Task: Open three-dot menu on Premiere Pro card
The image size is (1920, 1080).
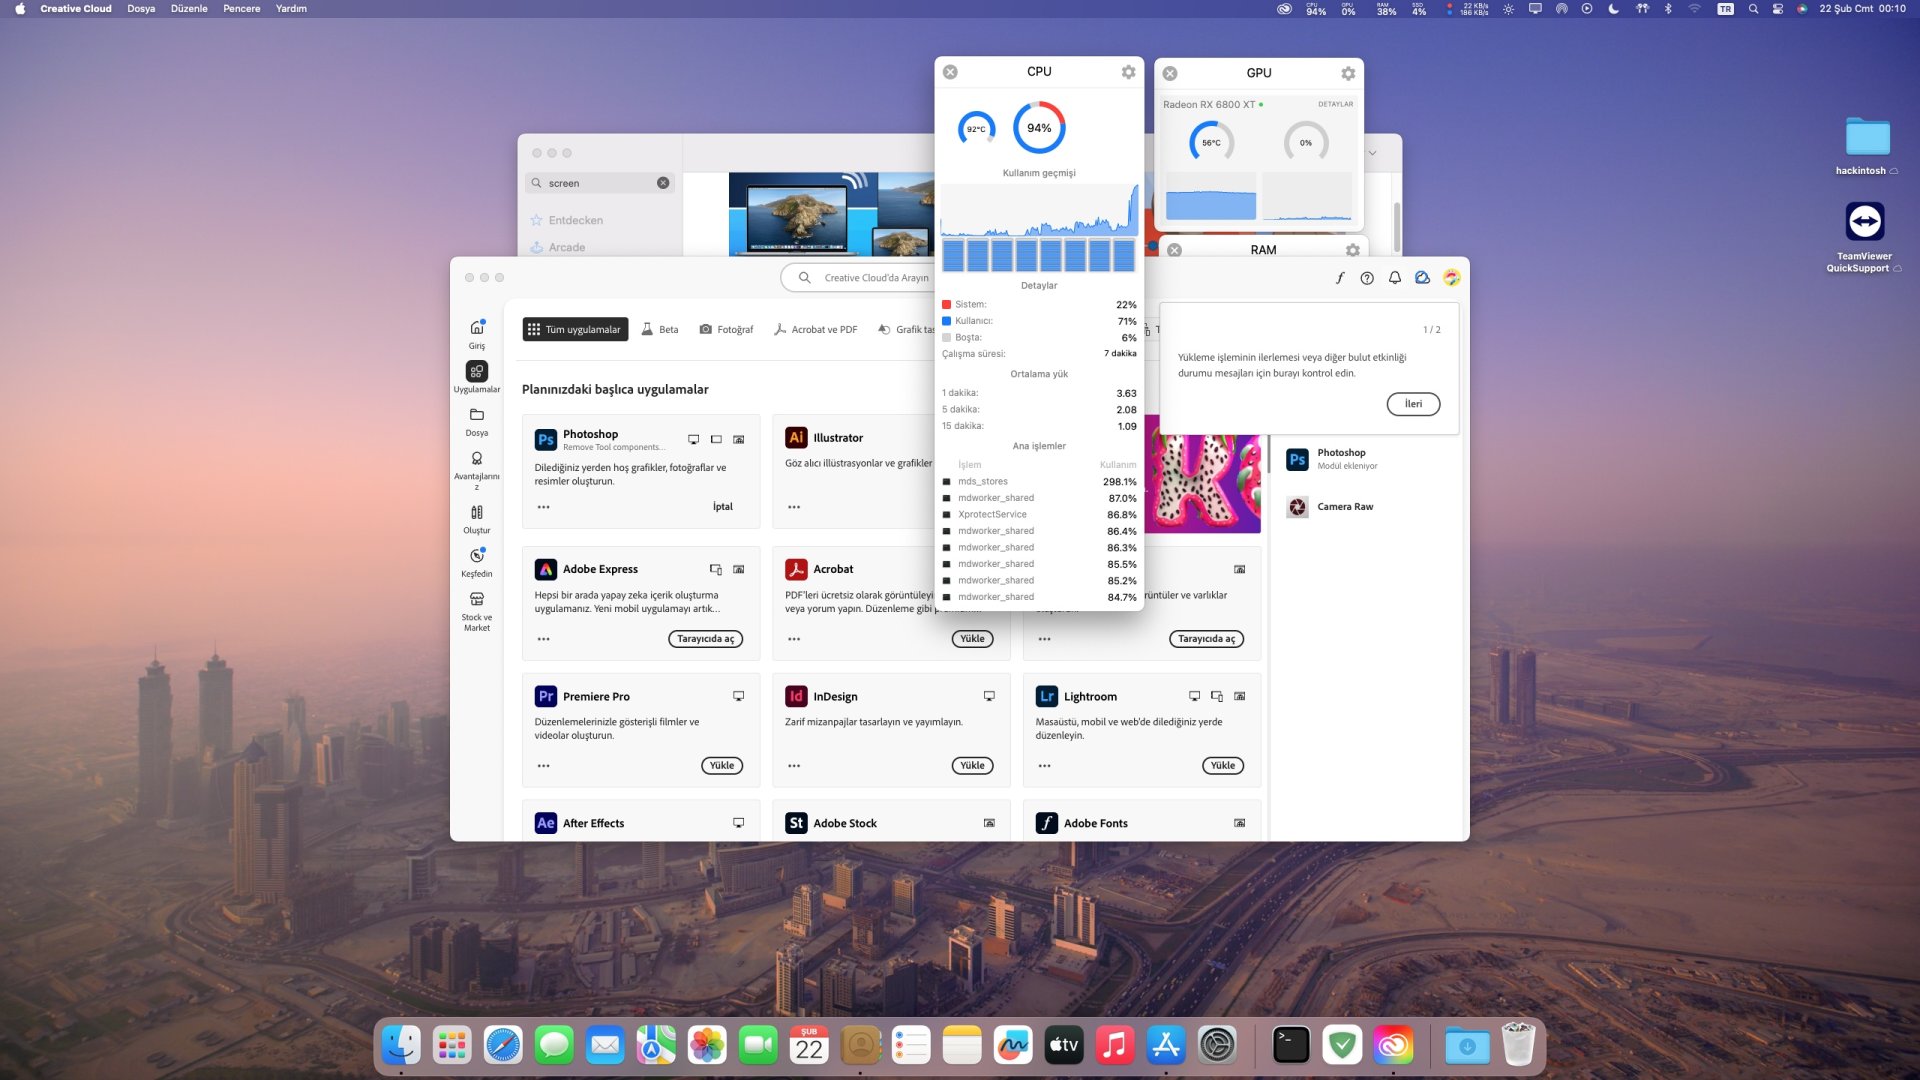Action: pyautogui.click(x=543, y=766)
